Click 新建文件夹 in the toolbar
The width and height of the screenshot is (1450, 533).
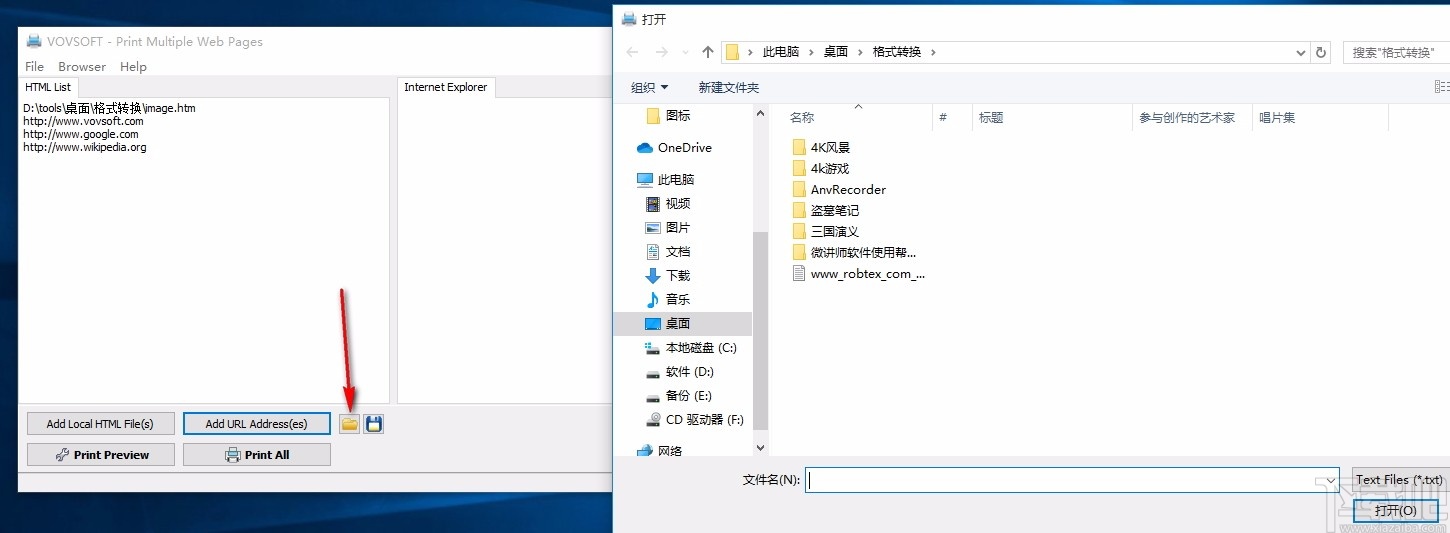(x=729, y=88)
